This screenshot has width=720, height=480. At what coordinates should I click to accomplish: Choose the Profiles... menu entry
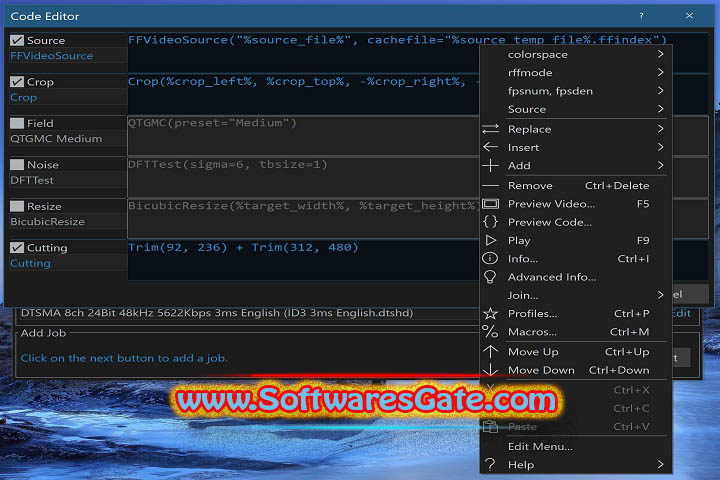[x=576, y=314]
